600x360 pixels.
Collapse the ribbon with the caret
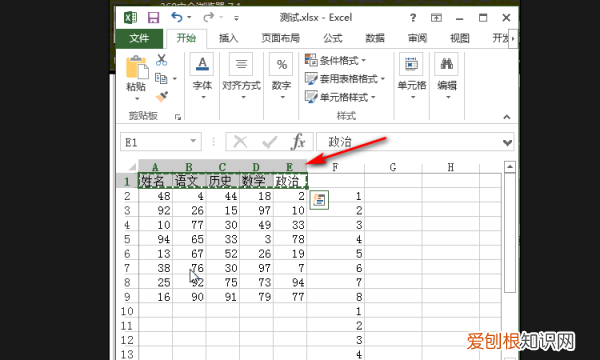[507, 117]
